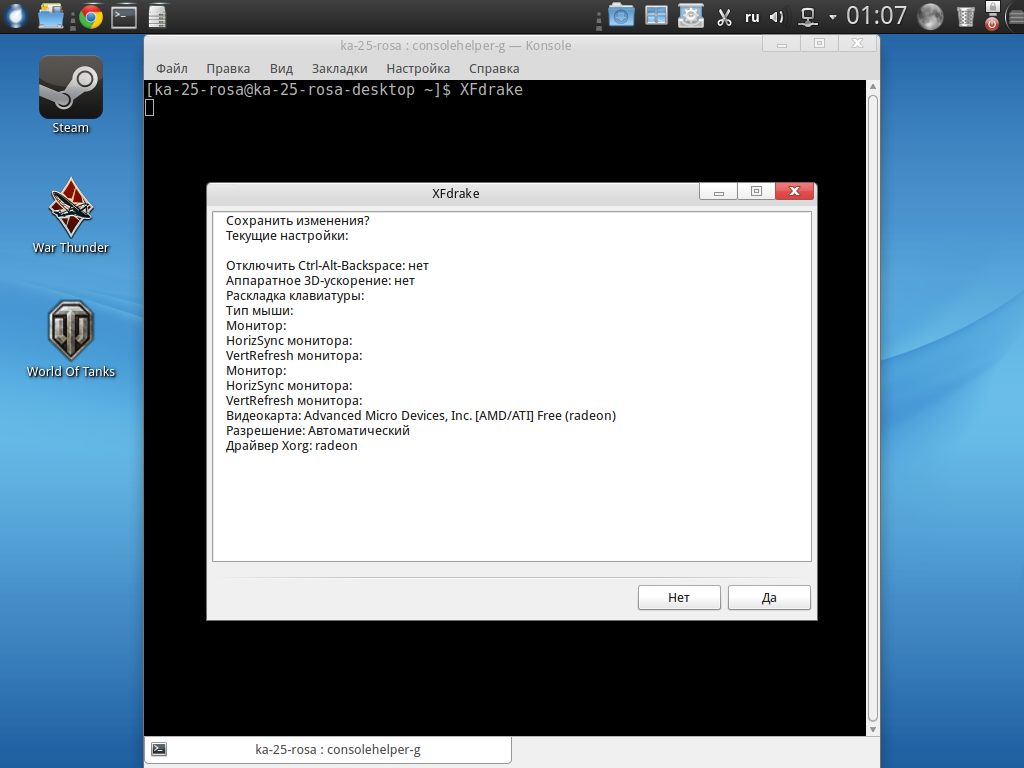Open the file manager folder icon in panel
The height and width of the screenshot is (768, 1024).
pos(51,16)
